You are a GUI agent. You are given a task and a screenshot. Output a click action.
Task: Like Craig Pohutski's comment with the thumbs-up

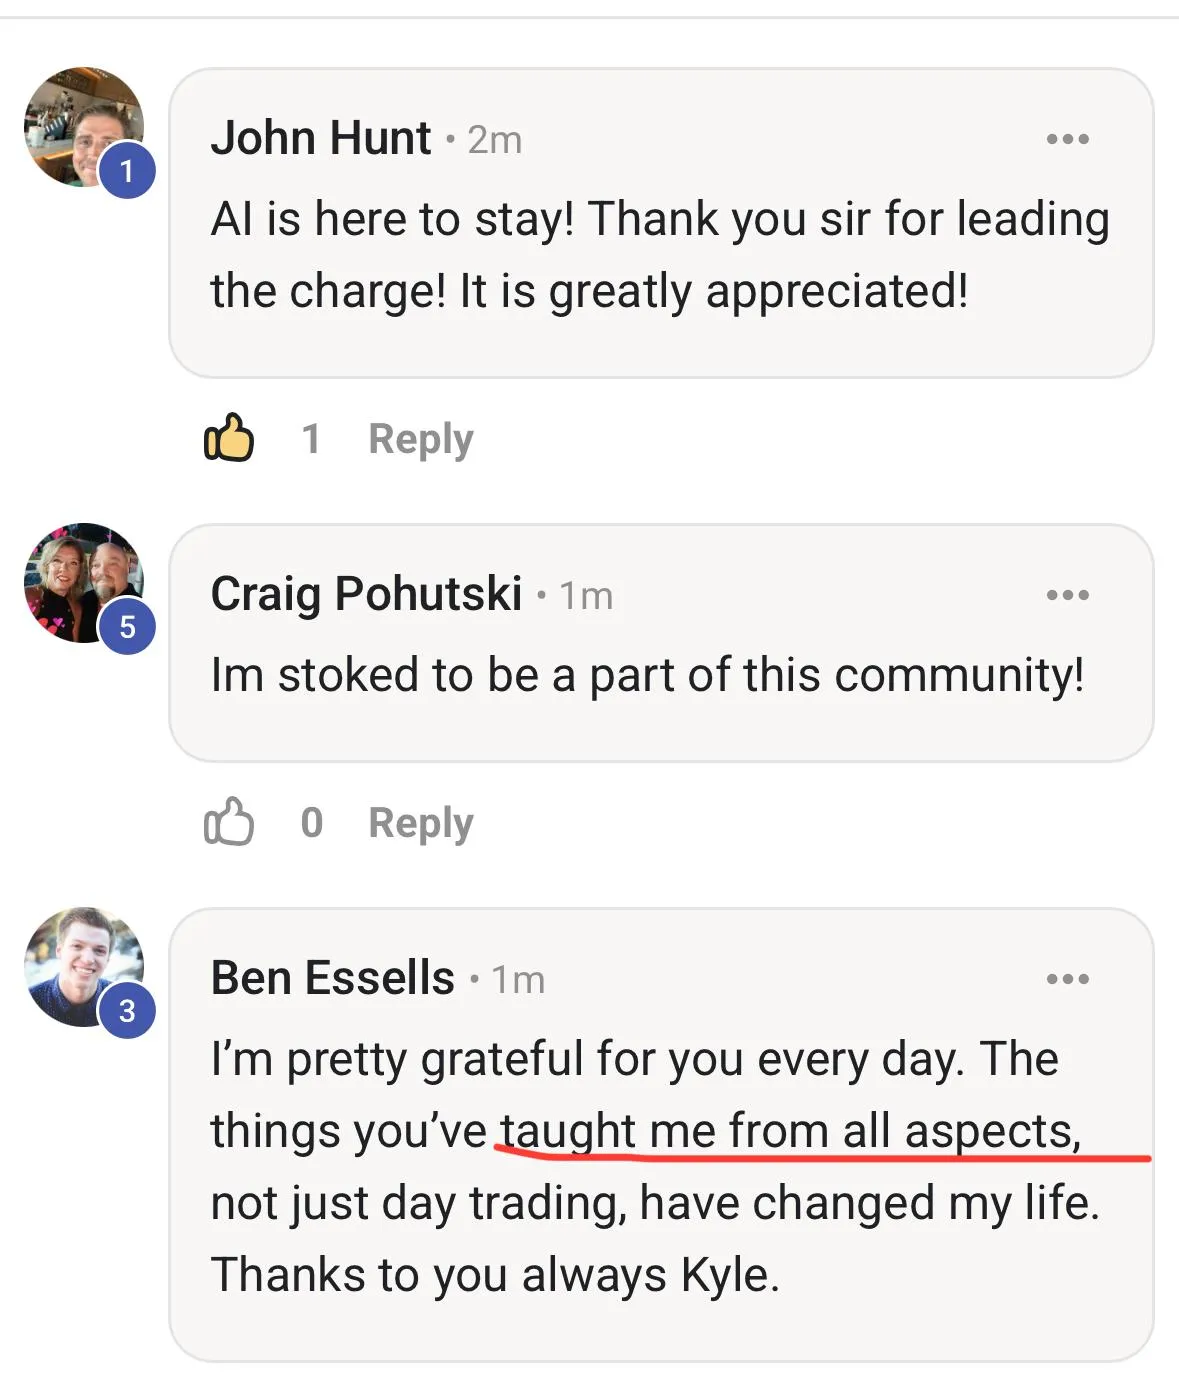[x=229, y=822]
